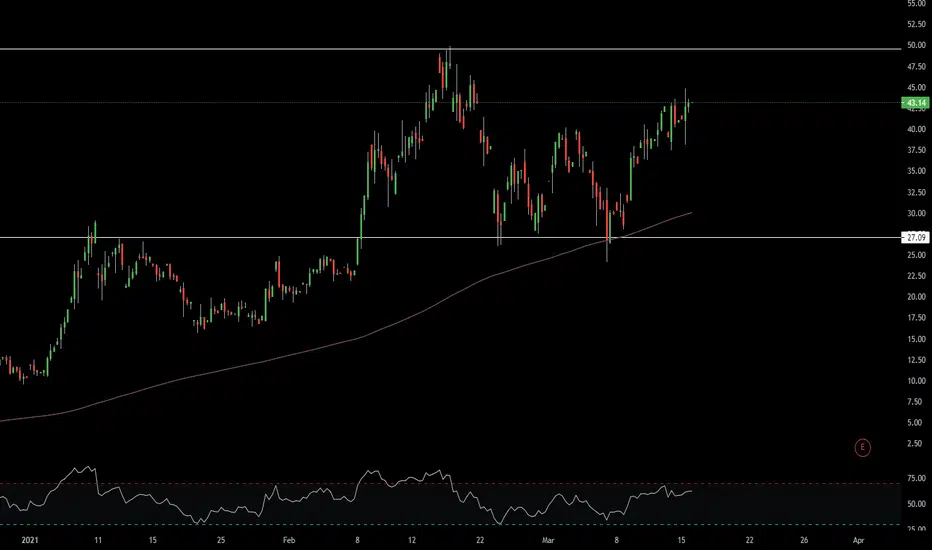The image size is (932, 550).
Task: Select the green 43.14 current price label
Action: [x=915, y=103]
